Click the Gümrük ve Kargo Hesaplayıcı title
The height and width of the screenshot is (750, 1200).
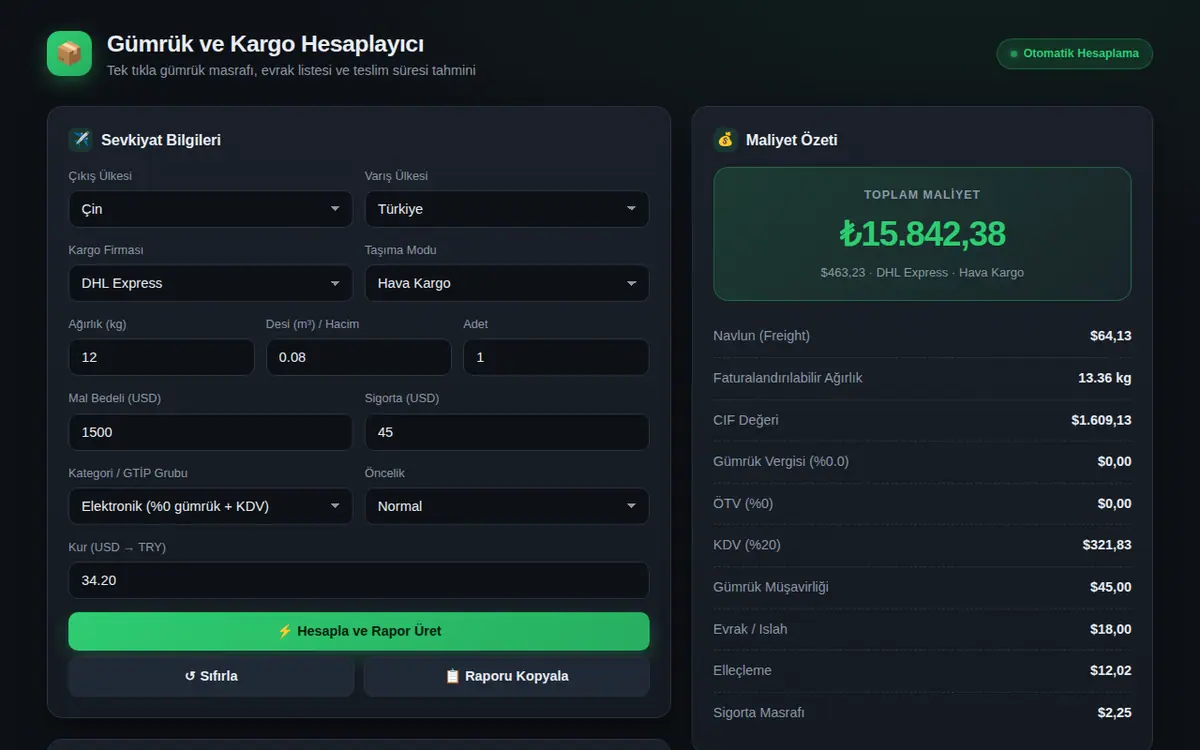265,44
